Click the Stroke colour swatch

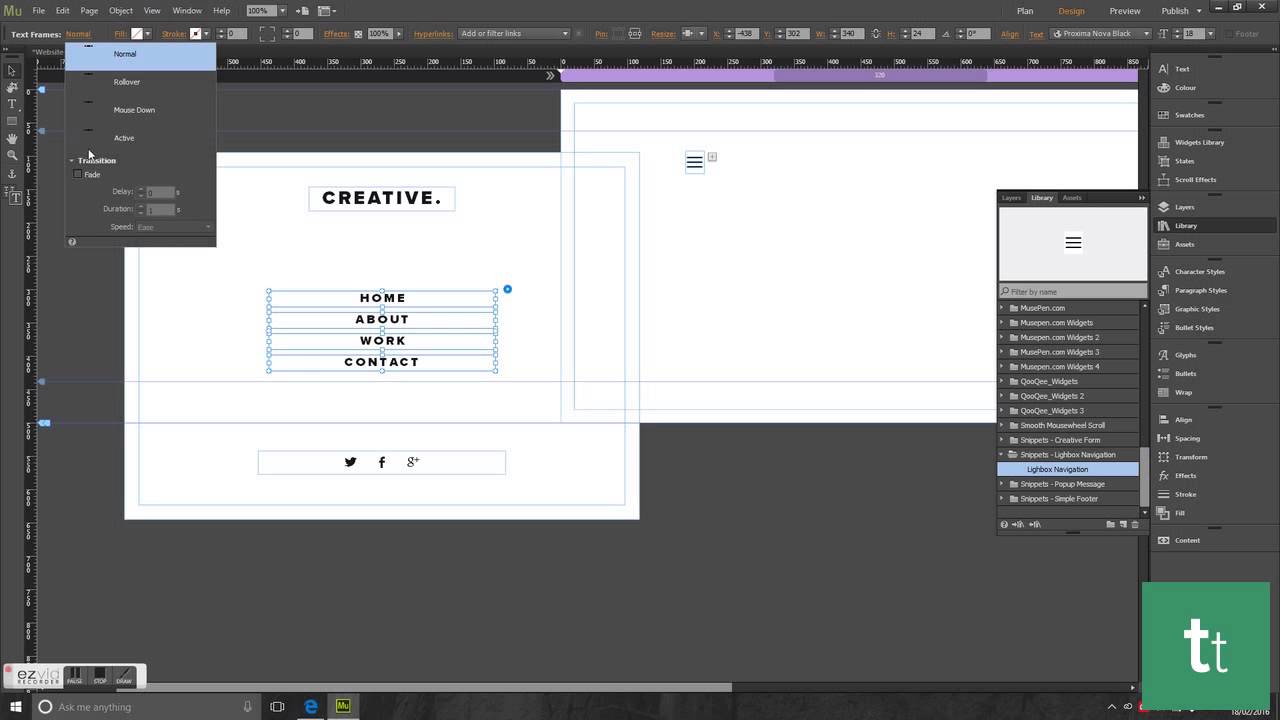[196, 34]
